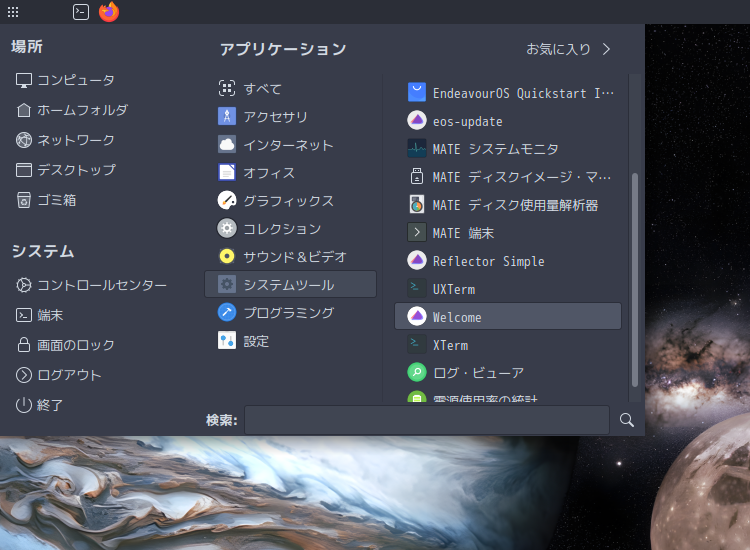
Task: Click "UXTerm" text
Action: click(454, 289)
